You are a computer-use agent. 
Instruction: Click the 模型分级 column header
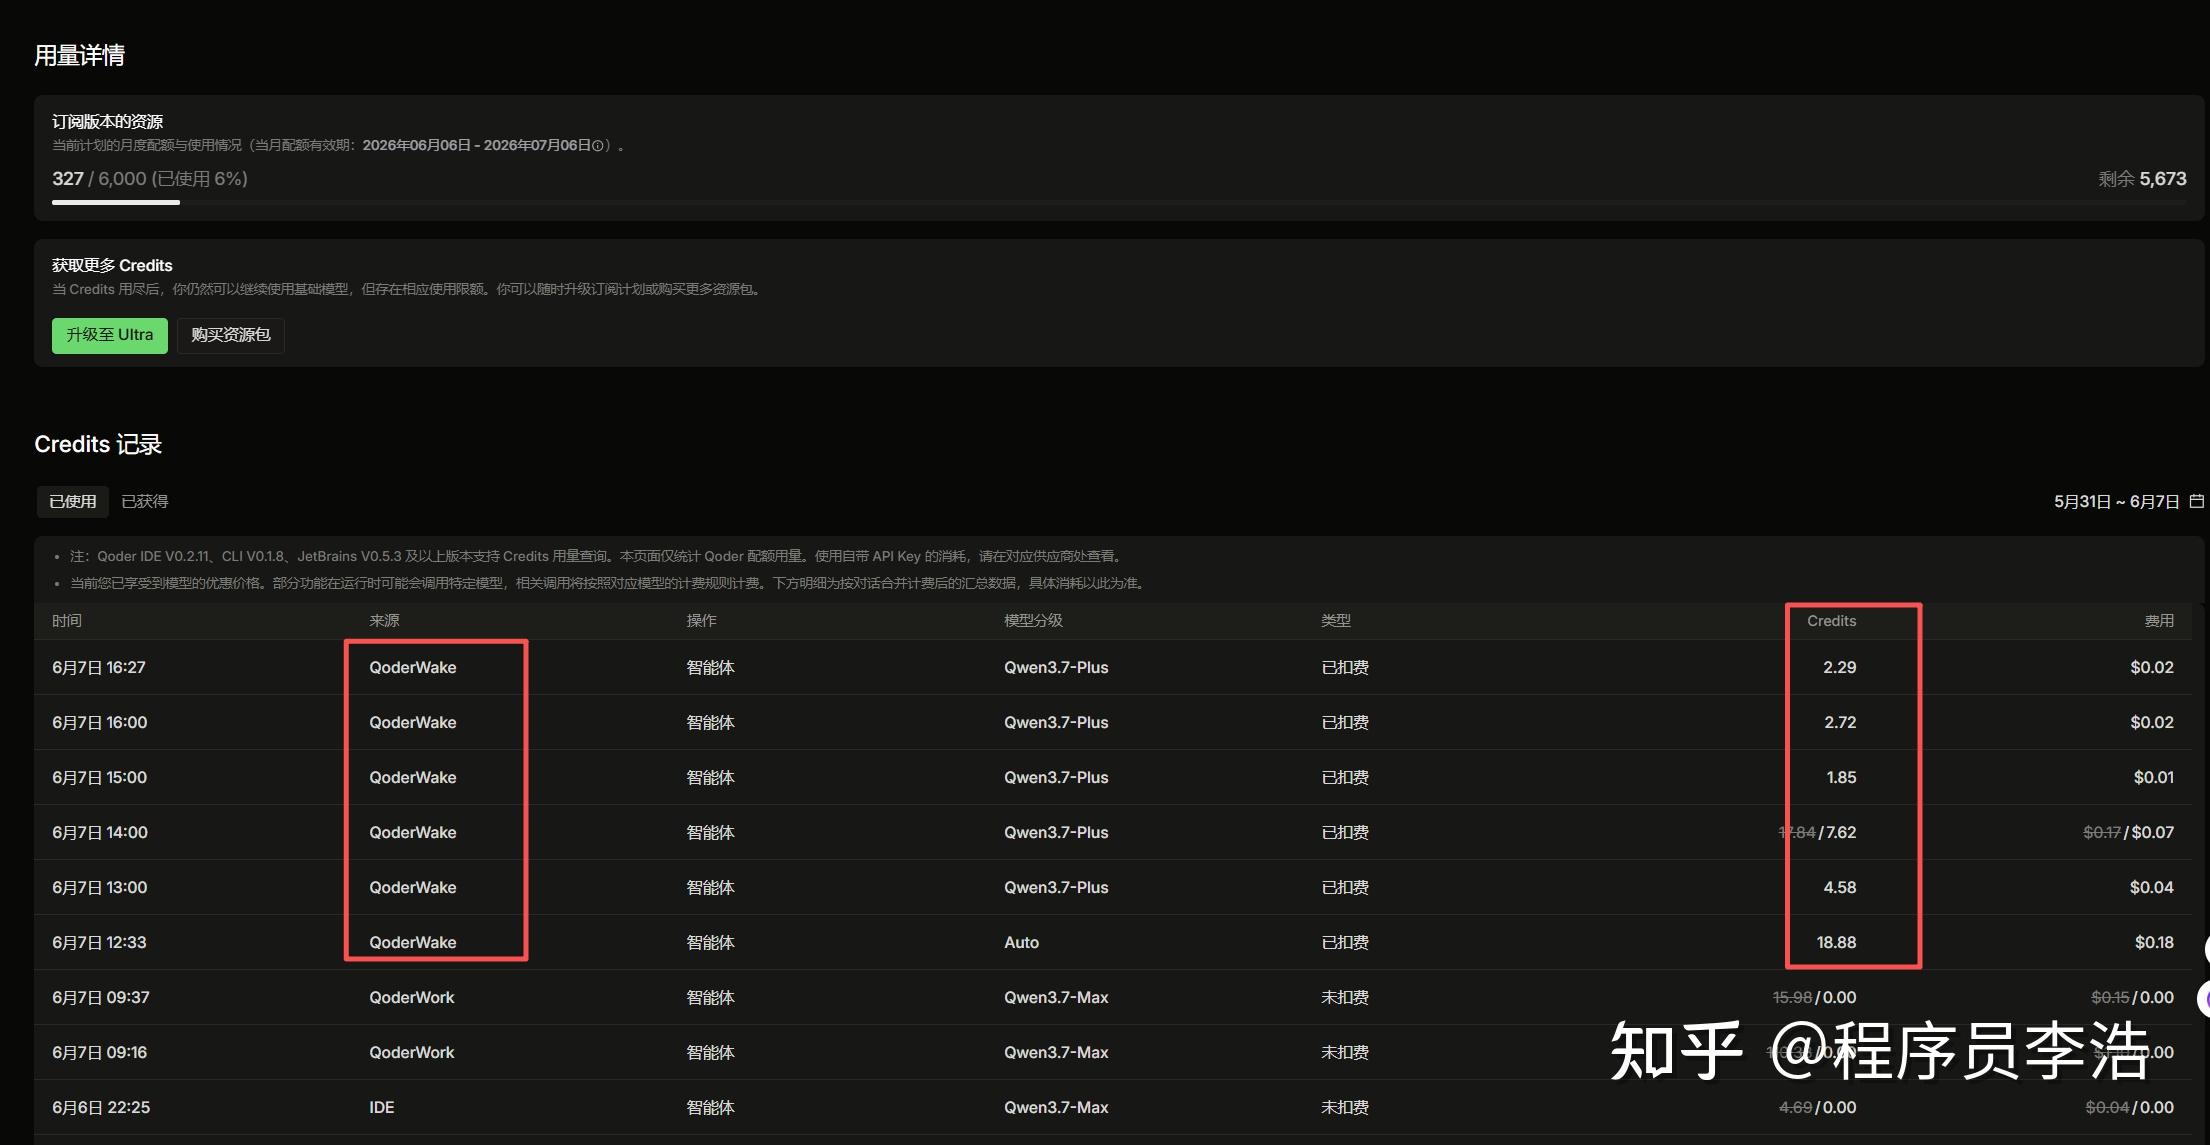tap(1033, 621)
